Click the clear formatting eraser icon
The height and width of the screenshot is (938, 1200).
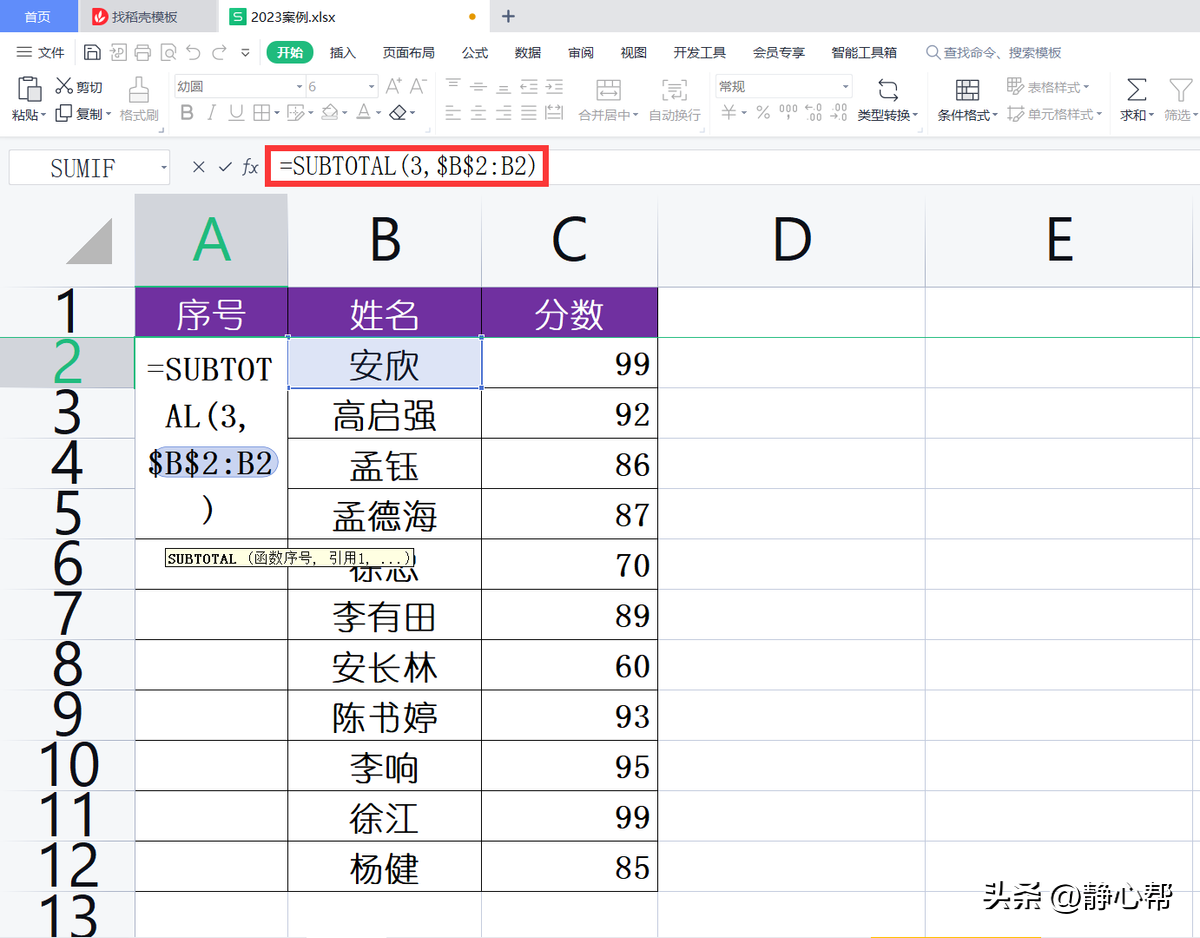pos(397,113)
